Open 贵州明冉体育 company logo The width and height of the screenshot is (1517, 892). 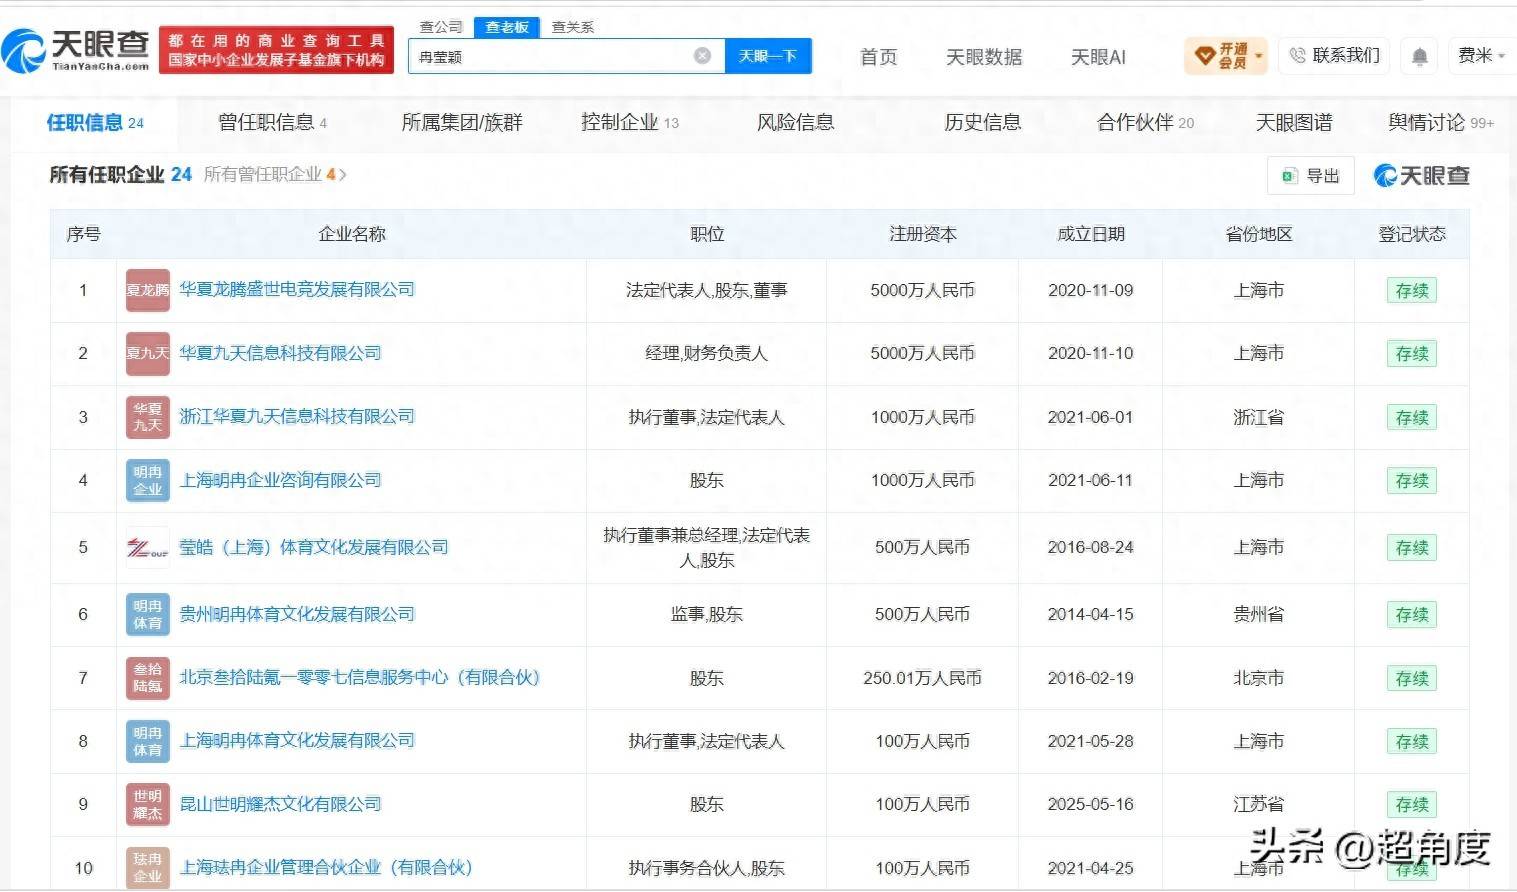[148, 614]
